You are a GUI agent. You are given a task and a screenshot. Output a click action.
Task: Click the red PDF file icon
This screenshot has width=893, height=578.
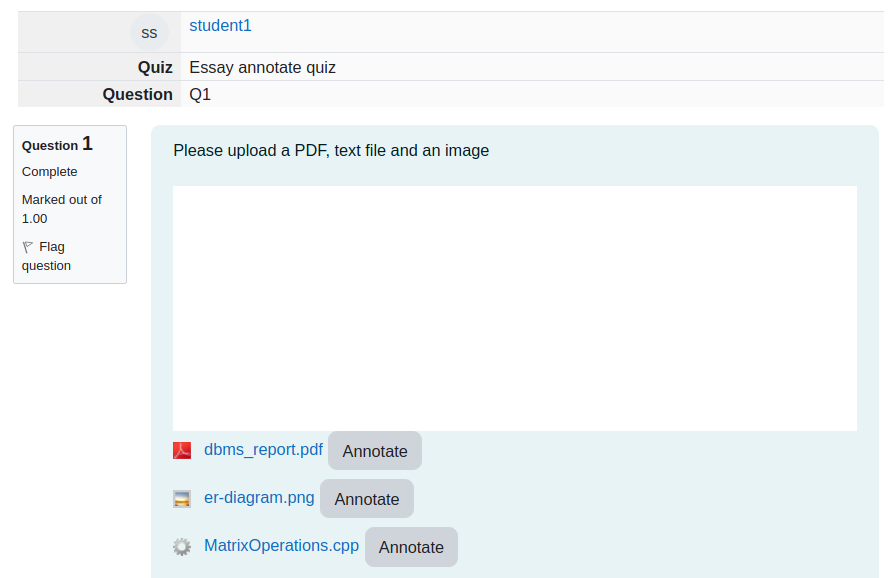tap(182, 450)
